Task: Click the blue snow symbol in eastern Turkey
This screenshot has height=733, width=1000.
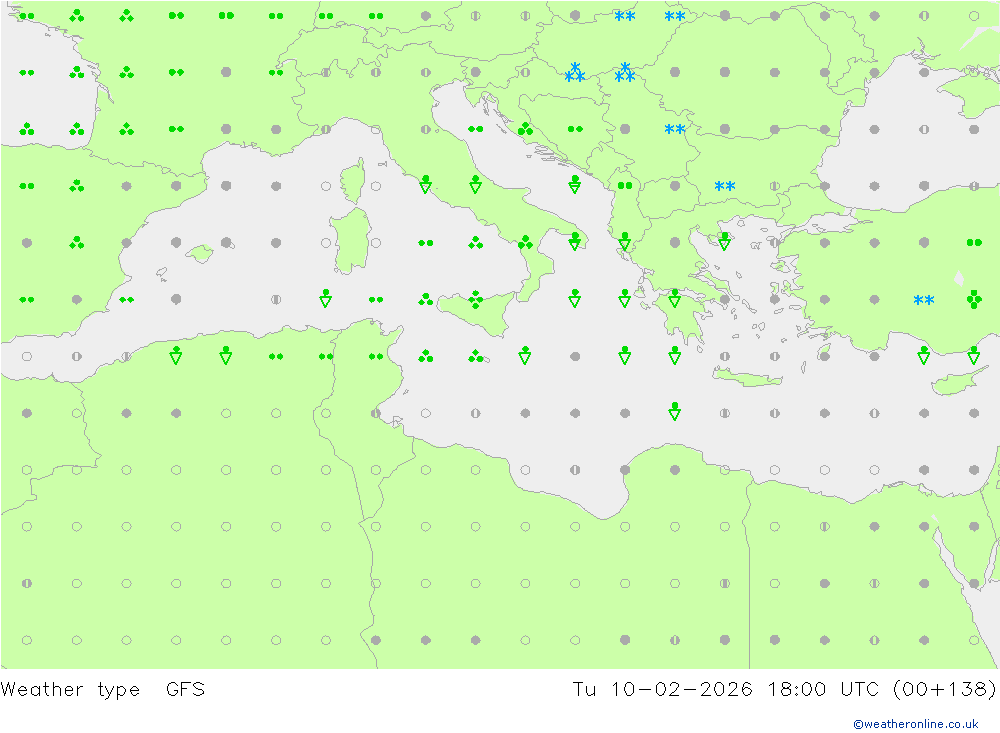Action: coord(924,300)
